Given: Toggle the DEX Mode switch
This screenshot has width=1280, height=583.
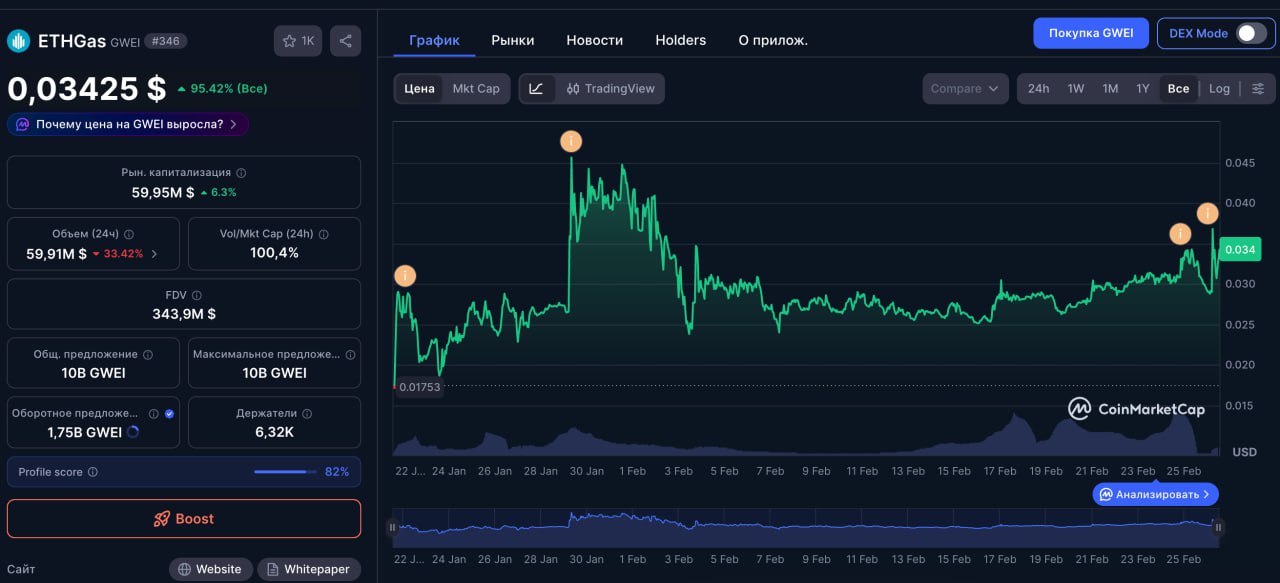Looking at the screenshot, I should [x=1251, y=33].
